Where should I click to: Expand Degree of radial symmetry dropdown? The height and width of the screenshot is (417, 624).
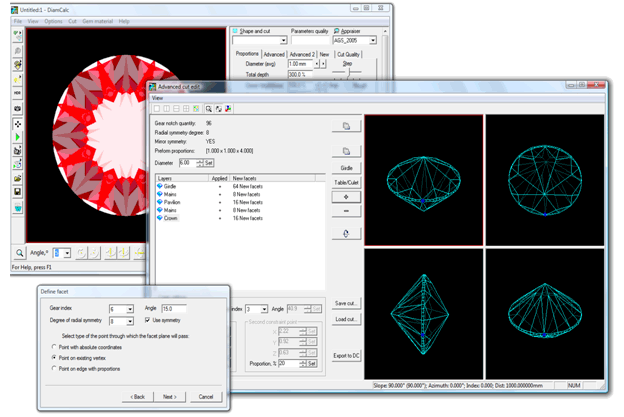pyautogui.click(x=130, y=321)
